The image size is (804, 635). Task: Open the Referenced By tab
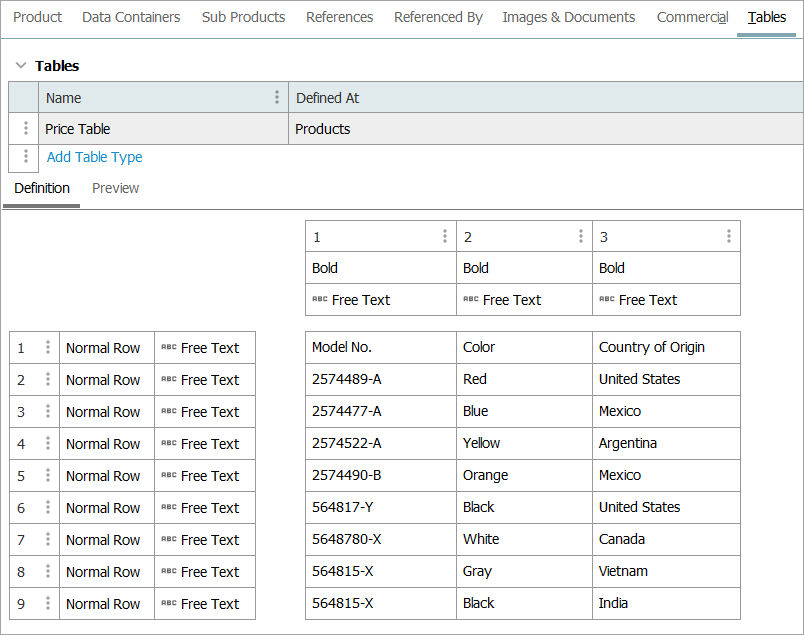438,17
